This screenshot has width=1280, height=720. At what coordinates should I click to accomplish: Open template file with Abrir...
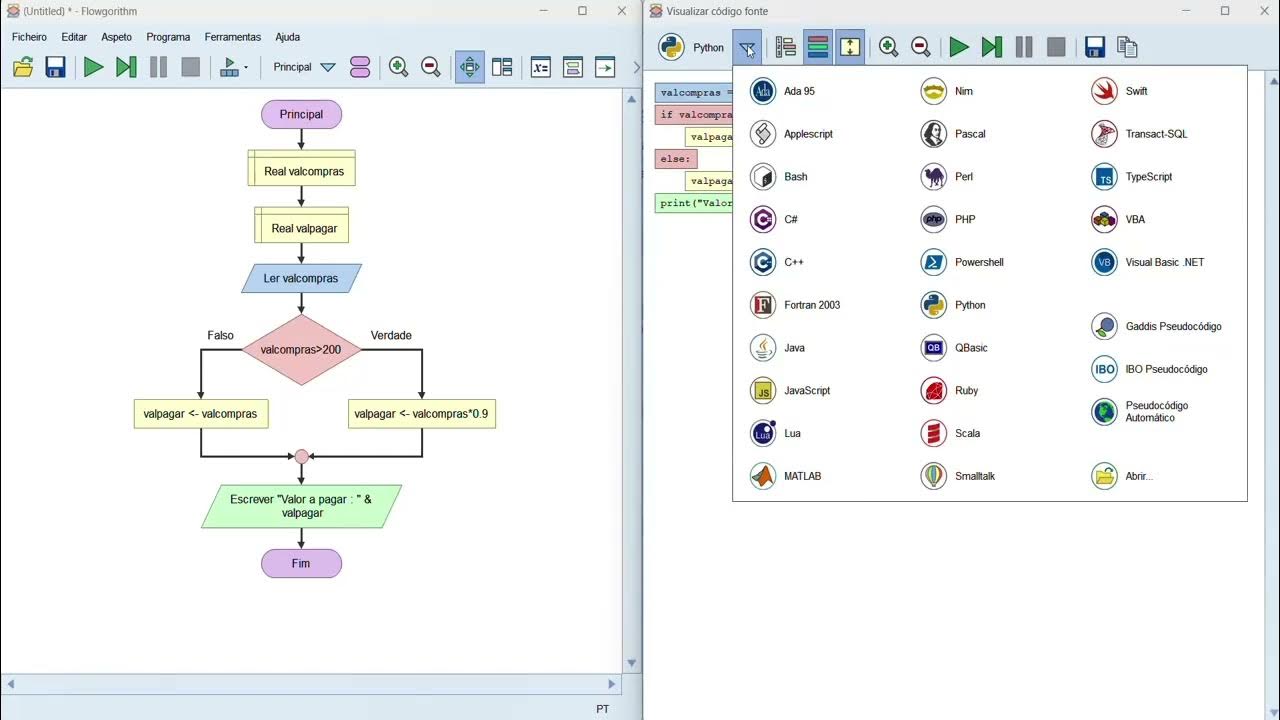click(1122, 477)
